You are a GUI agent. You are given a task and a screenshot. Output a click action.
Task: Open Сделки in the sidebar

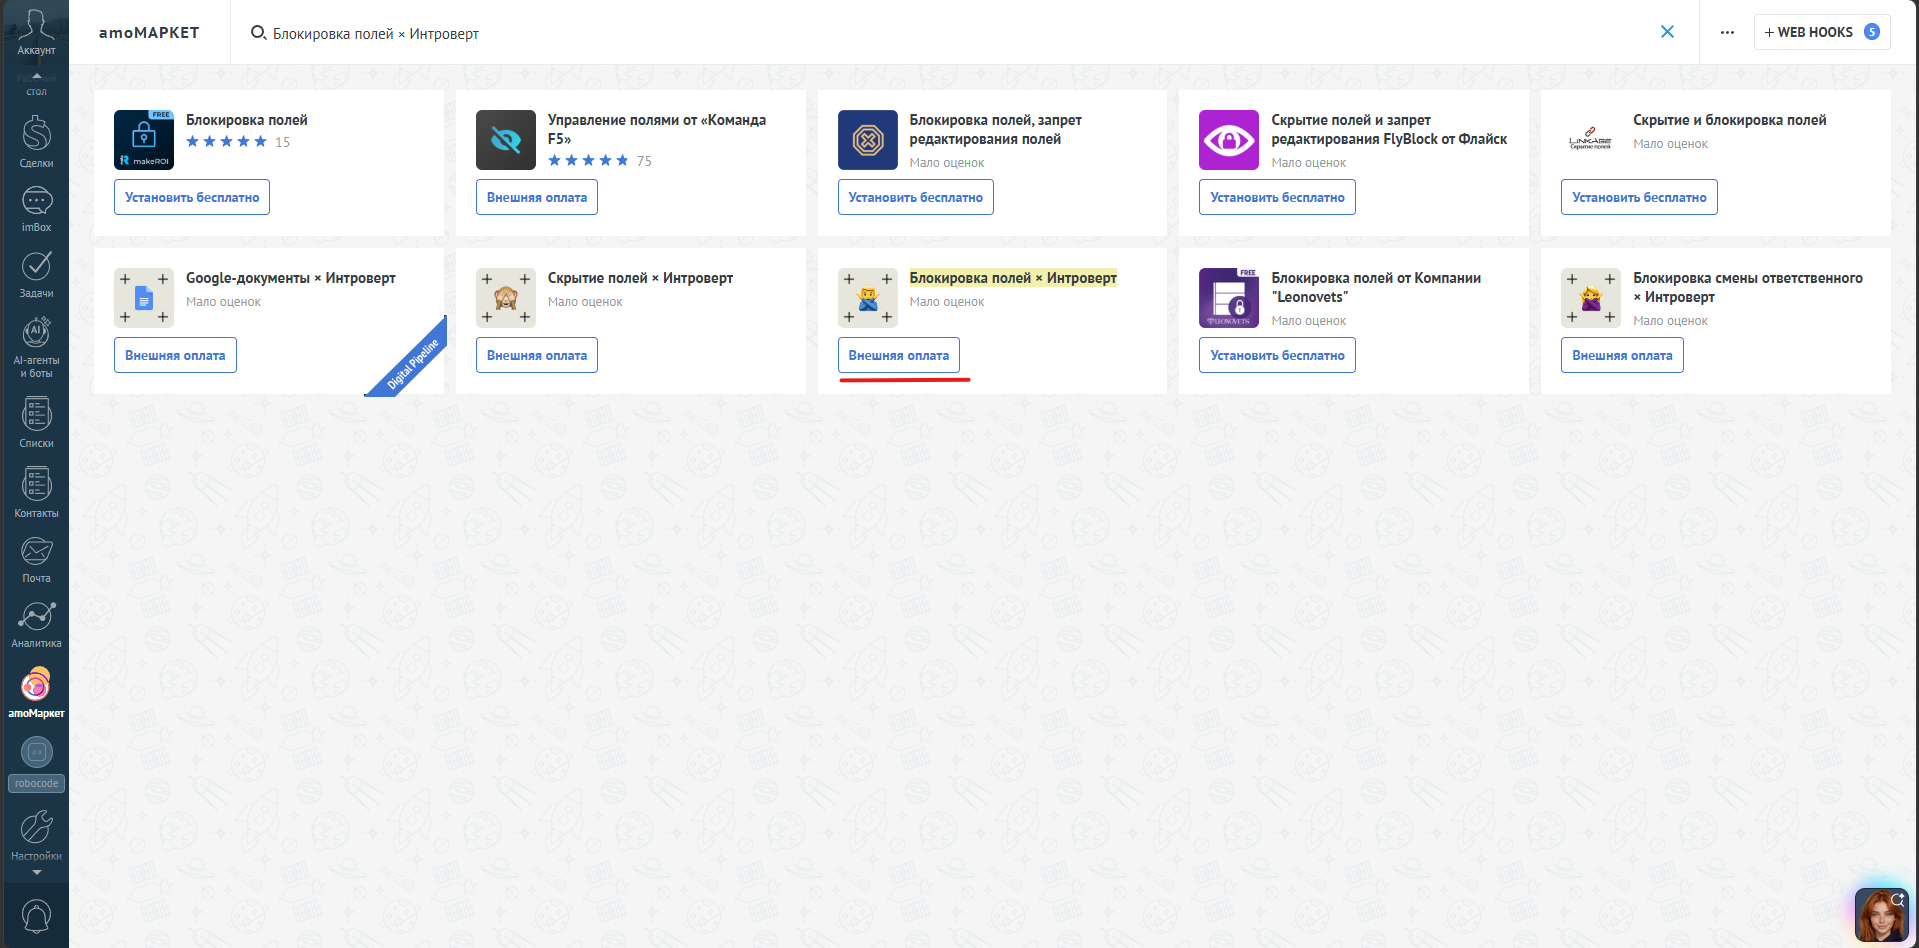pyautogui.click(x=36, y=142)
